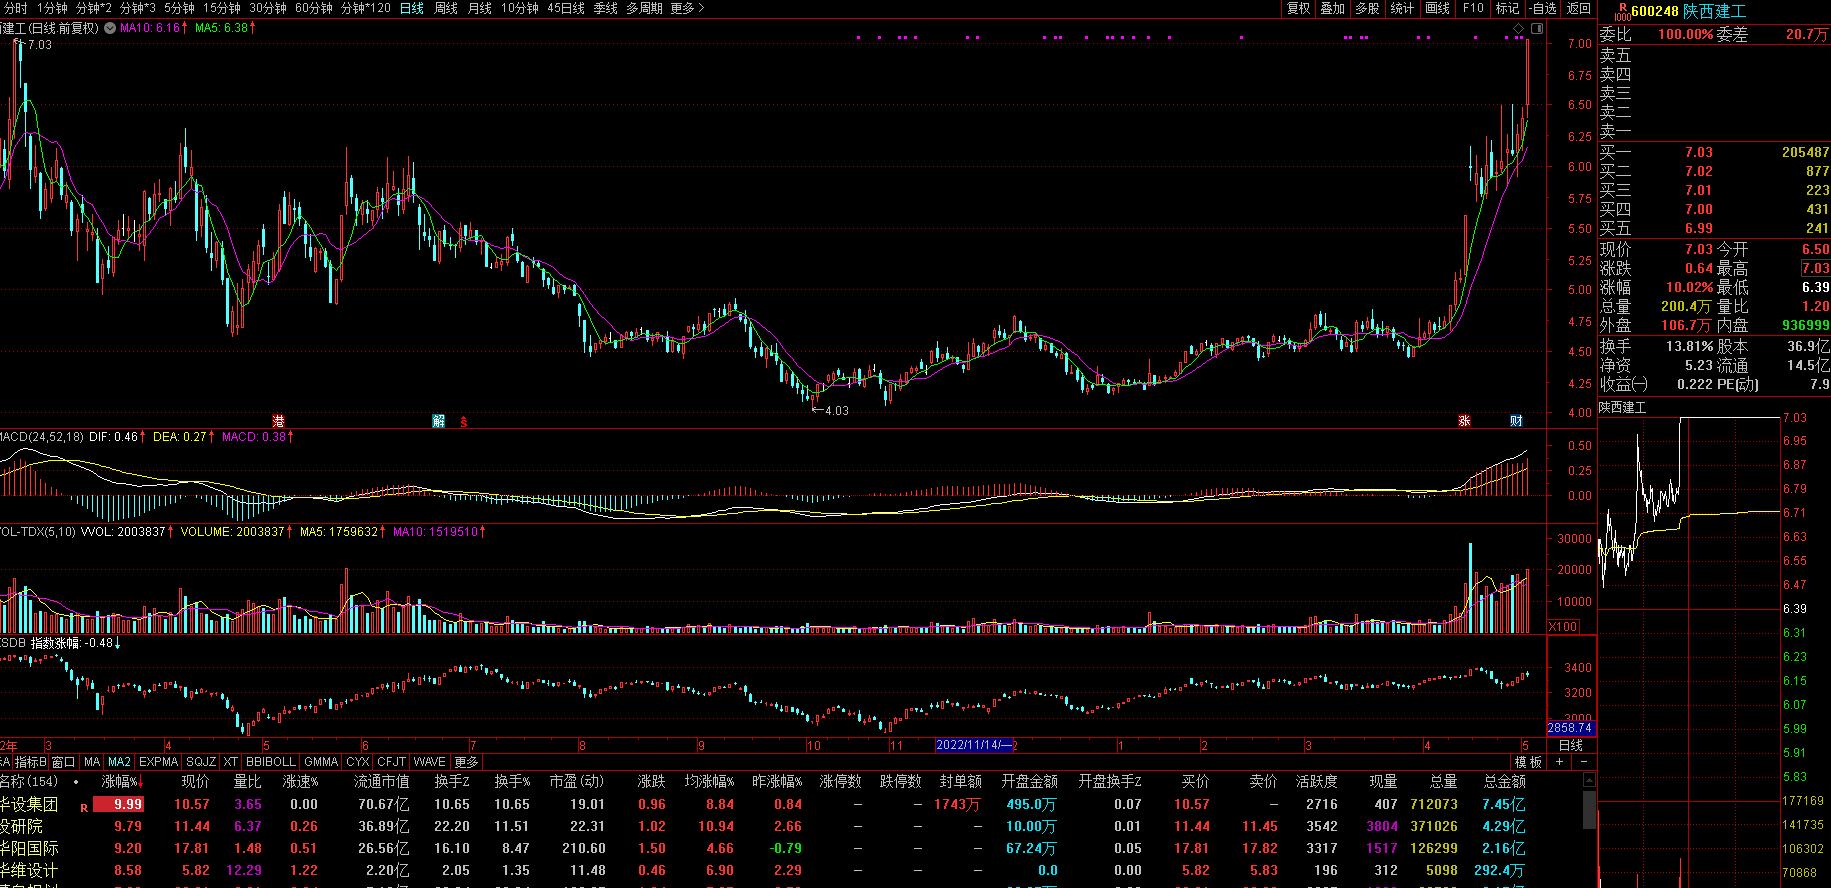This screenshot has width=1831, height=888.
Task: Expand the 更多 indicators list
Action: point(466,762)
